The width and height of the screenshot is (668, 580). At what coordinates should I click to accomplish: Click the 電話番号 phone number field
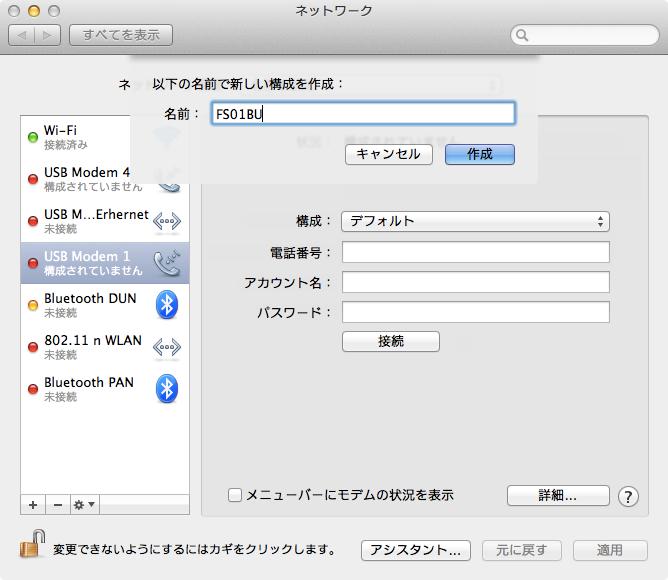(475, 252)
